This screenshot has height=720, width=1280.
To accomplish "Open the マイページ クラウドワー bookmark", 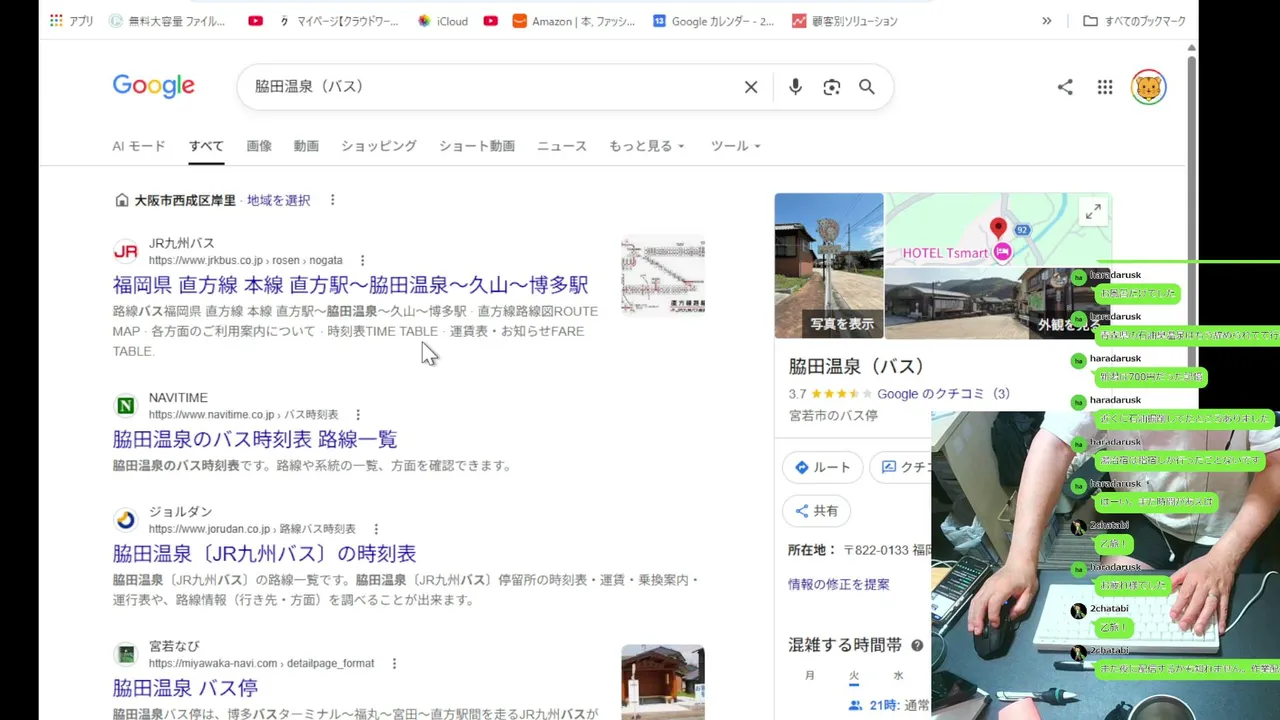I will (339, 21).
